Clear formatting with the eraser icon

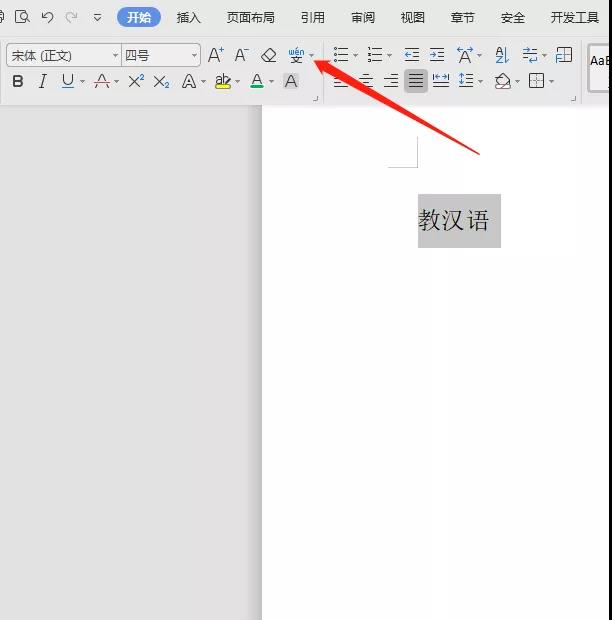269,55
